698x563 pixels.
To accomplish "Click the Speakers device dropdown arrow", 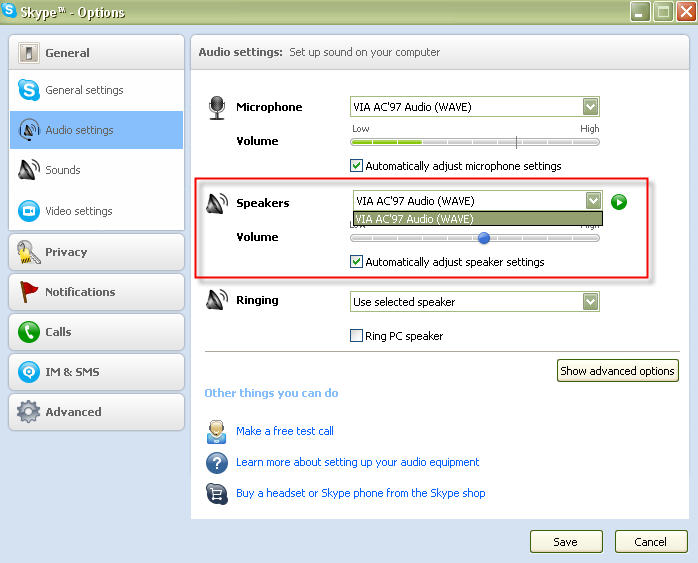I will pyautogui.click(x=593, y=201).
